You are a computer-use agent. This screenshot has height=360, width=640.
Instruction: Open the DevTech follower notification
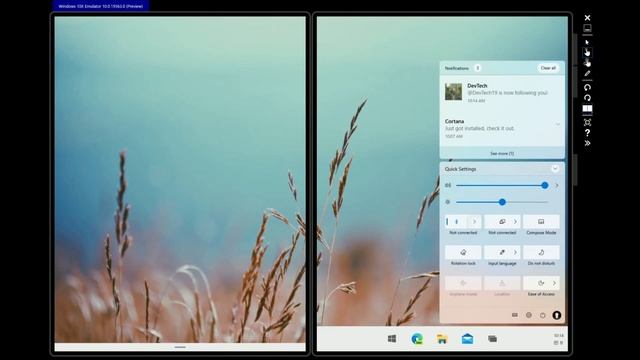coord(502,93)
